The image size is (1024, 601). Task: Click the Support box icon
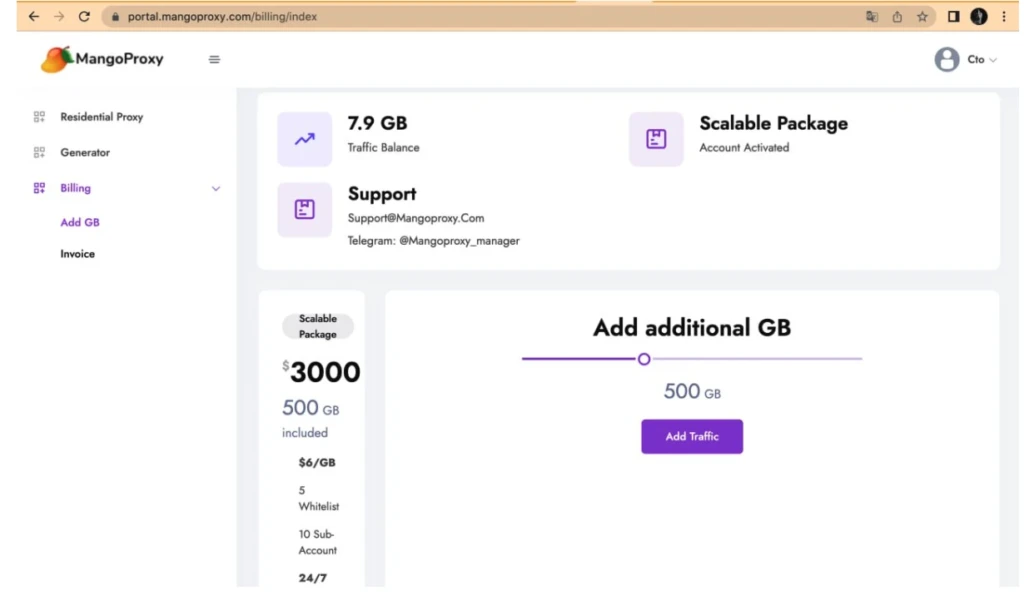pos(304,209)
